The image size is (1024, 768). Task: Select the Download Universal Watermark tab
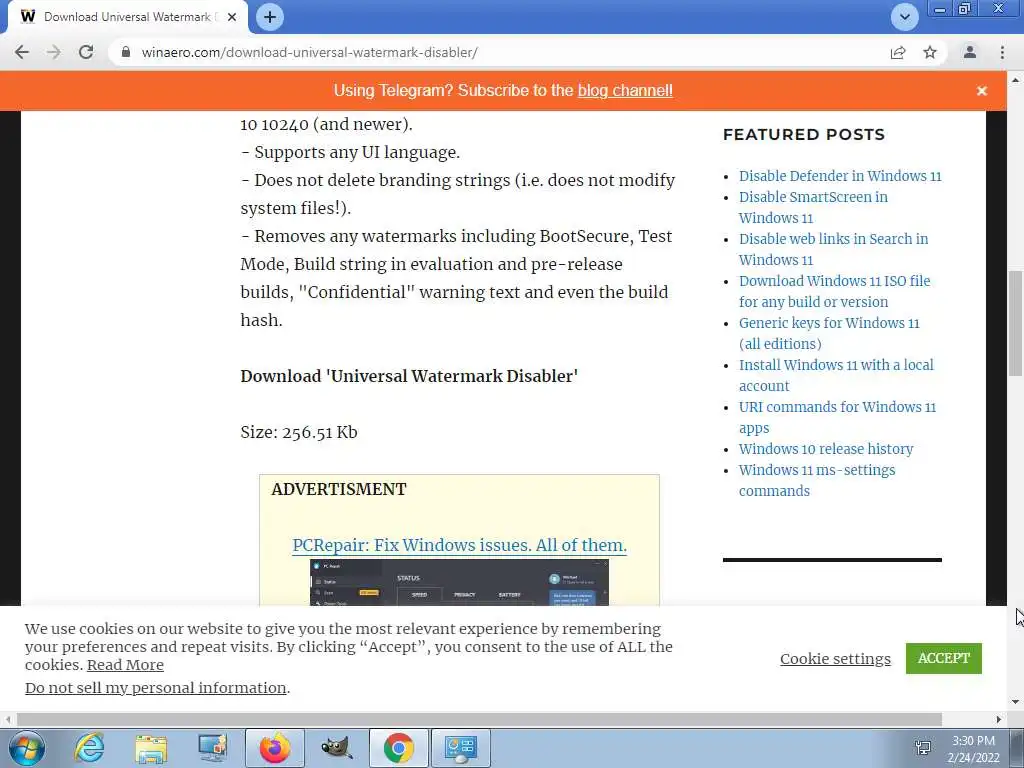(127, 17)
